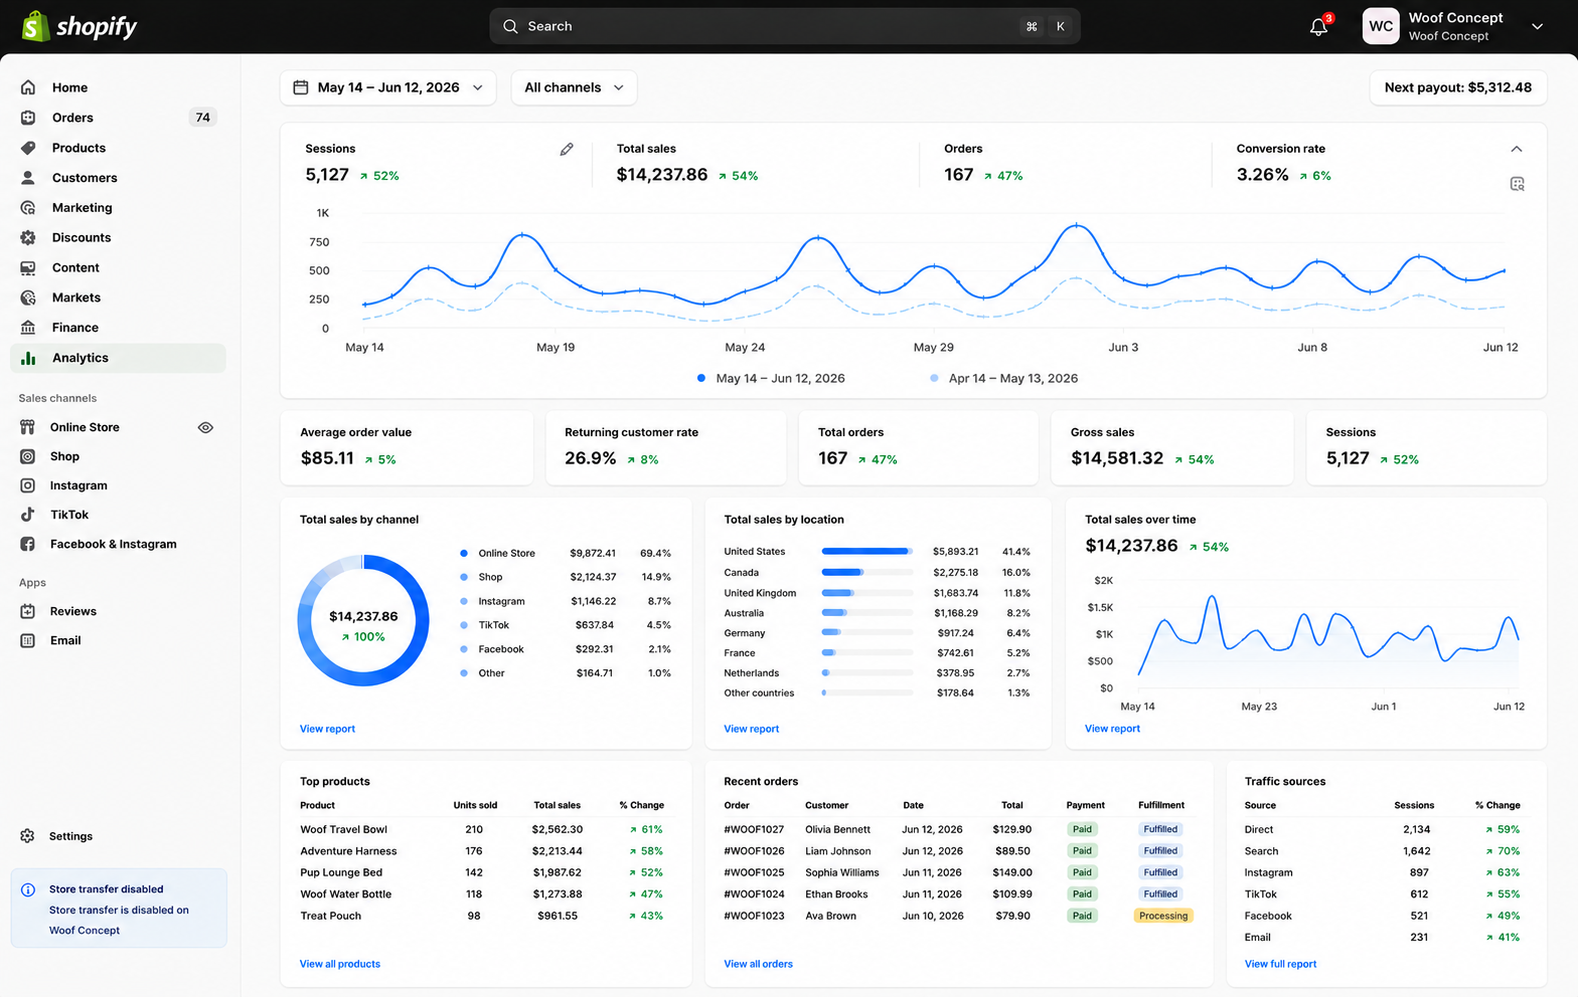1578x997 pixels.
Task: Click the Search input field
Action: (785, 26)
